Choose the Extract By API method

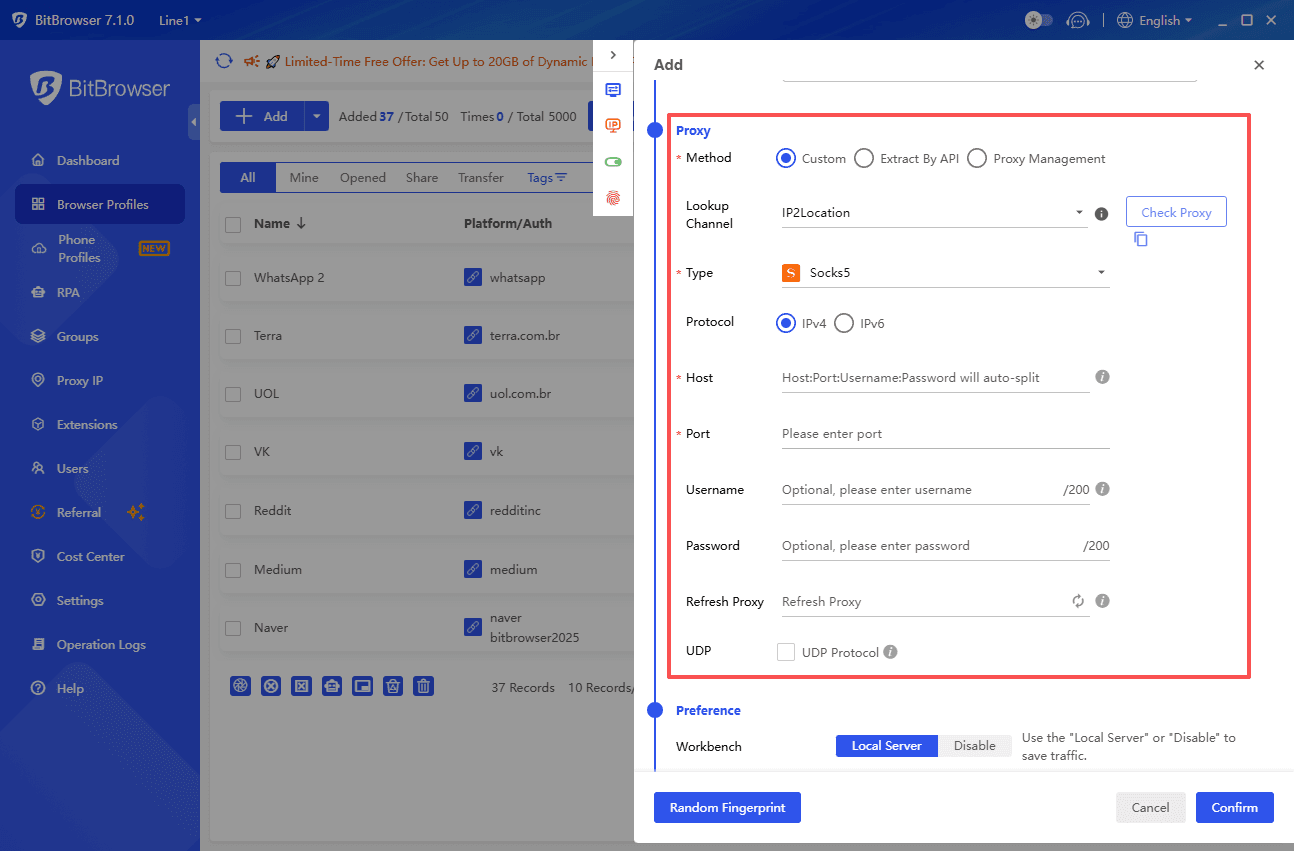[864, 158]
